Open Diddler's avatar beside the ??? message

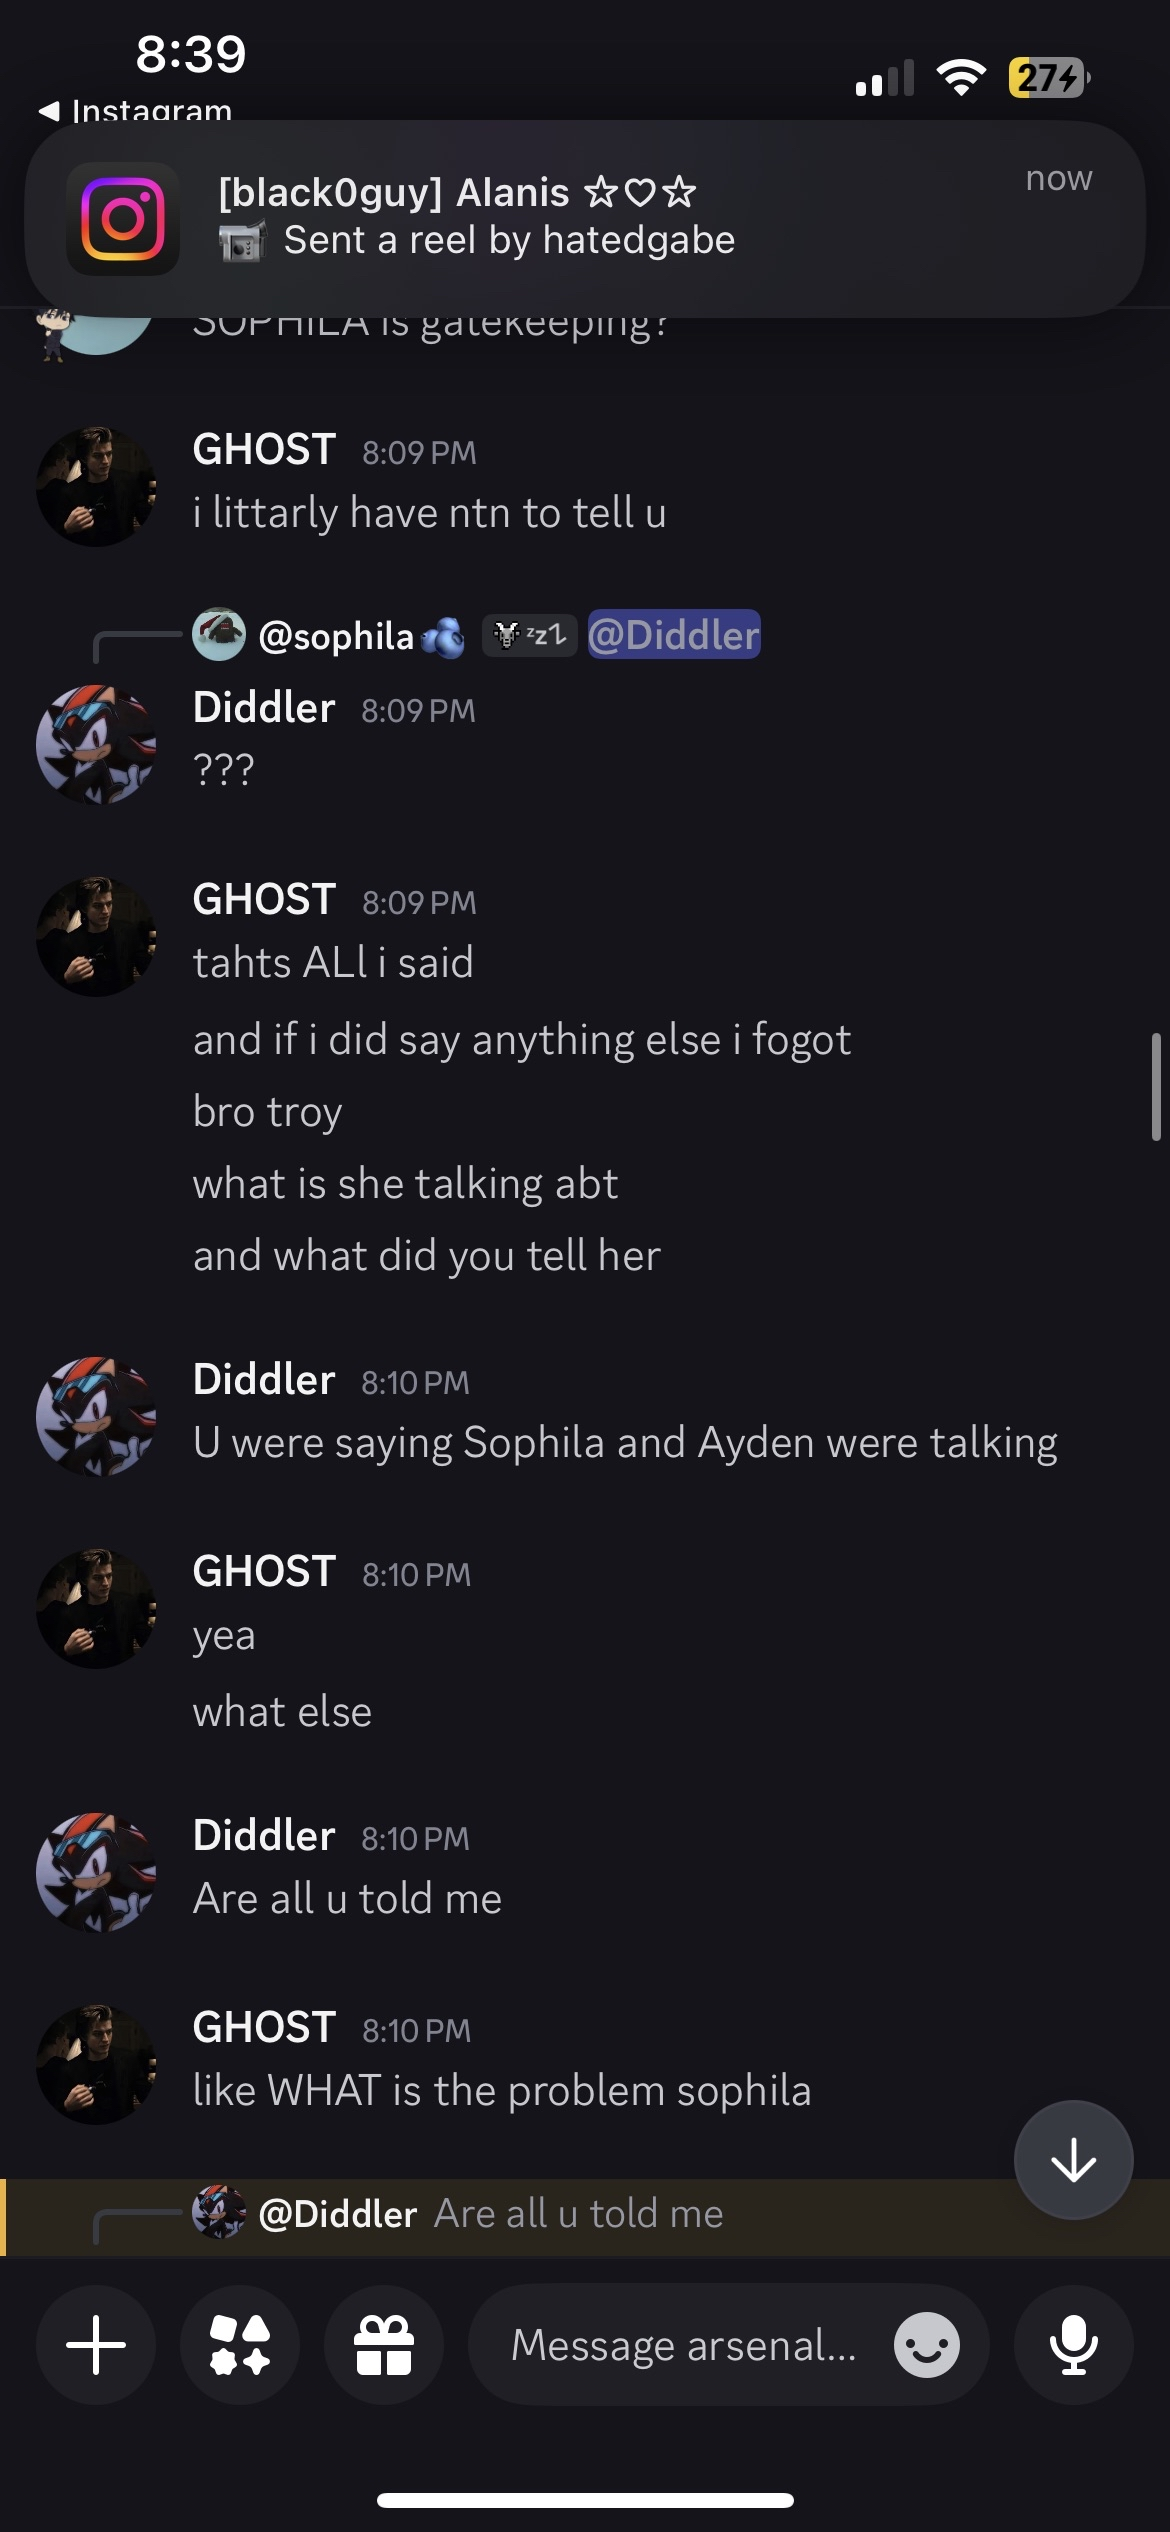96,744
